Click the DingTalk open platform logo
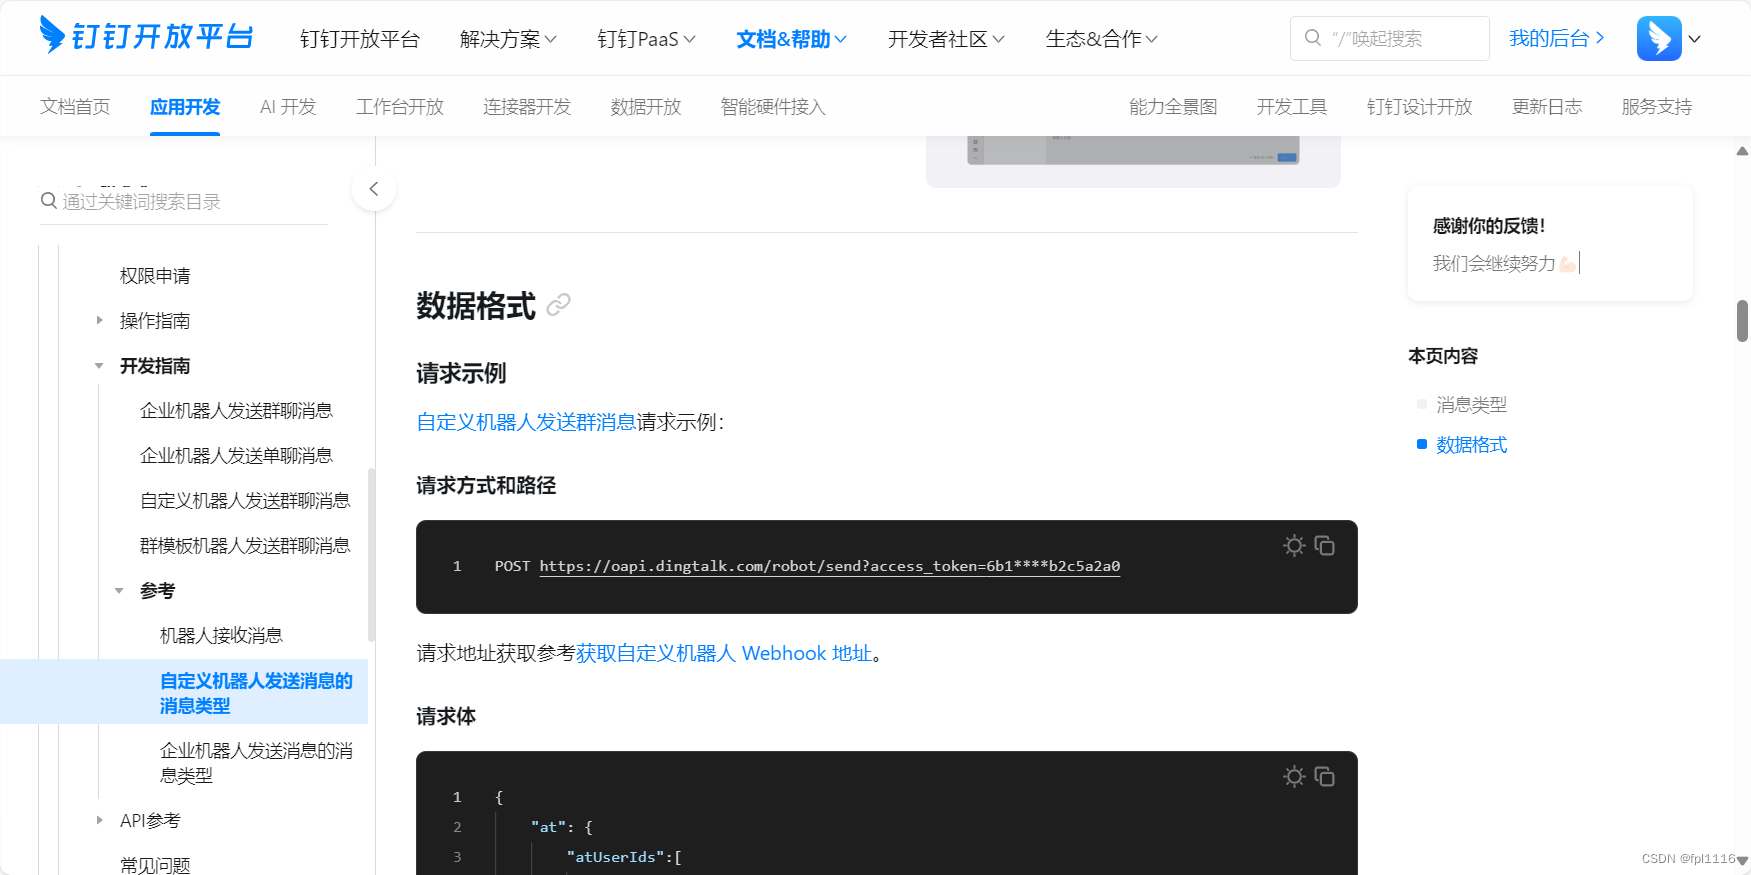The height and width of the screenshot is (875, 1751). [146, 36]
